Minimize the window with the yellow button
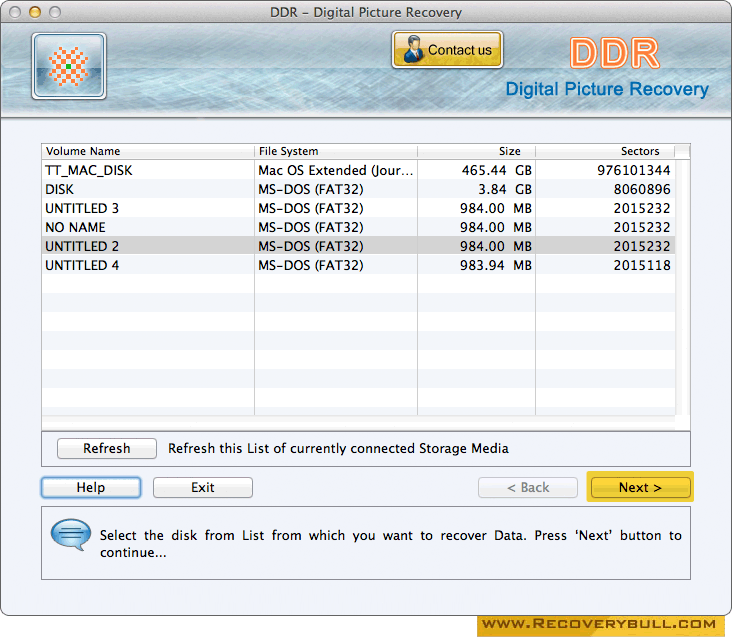 (x=35, y=12)
